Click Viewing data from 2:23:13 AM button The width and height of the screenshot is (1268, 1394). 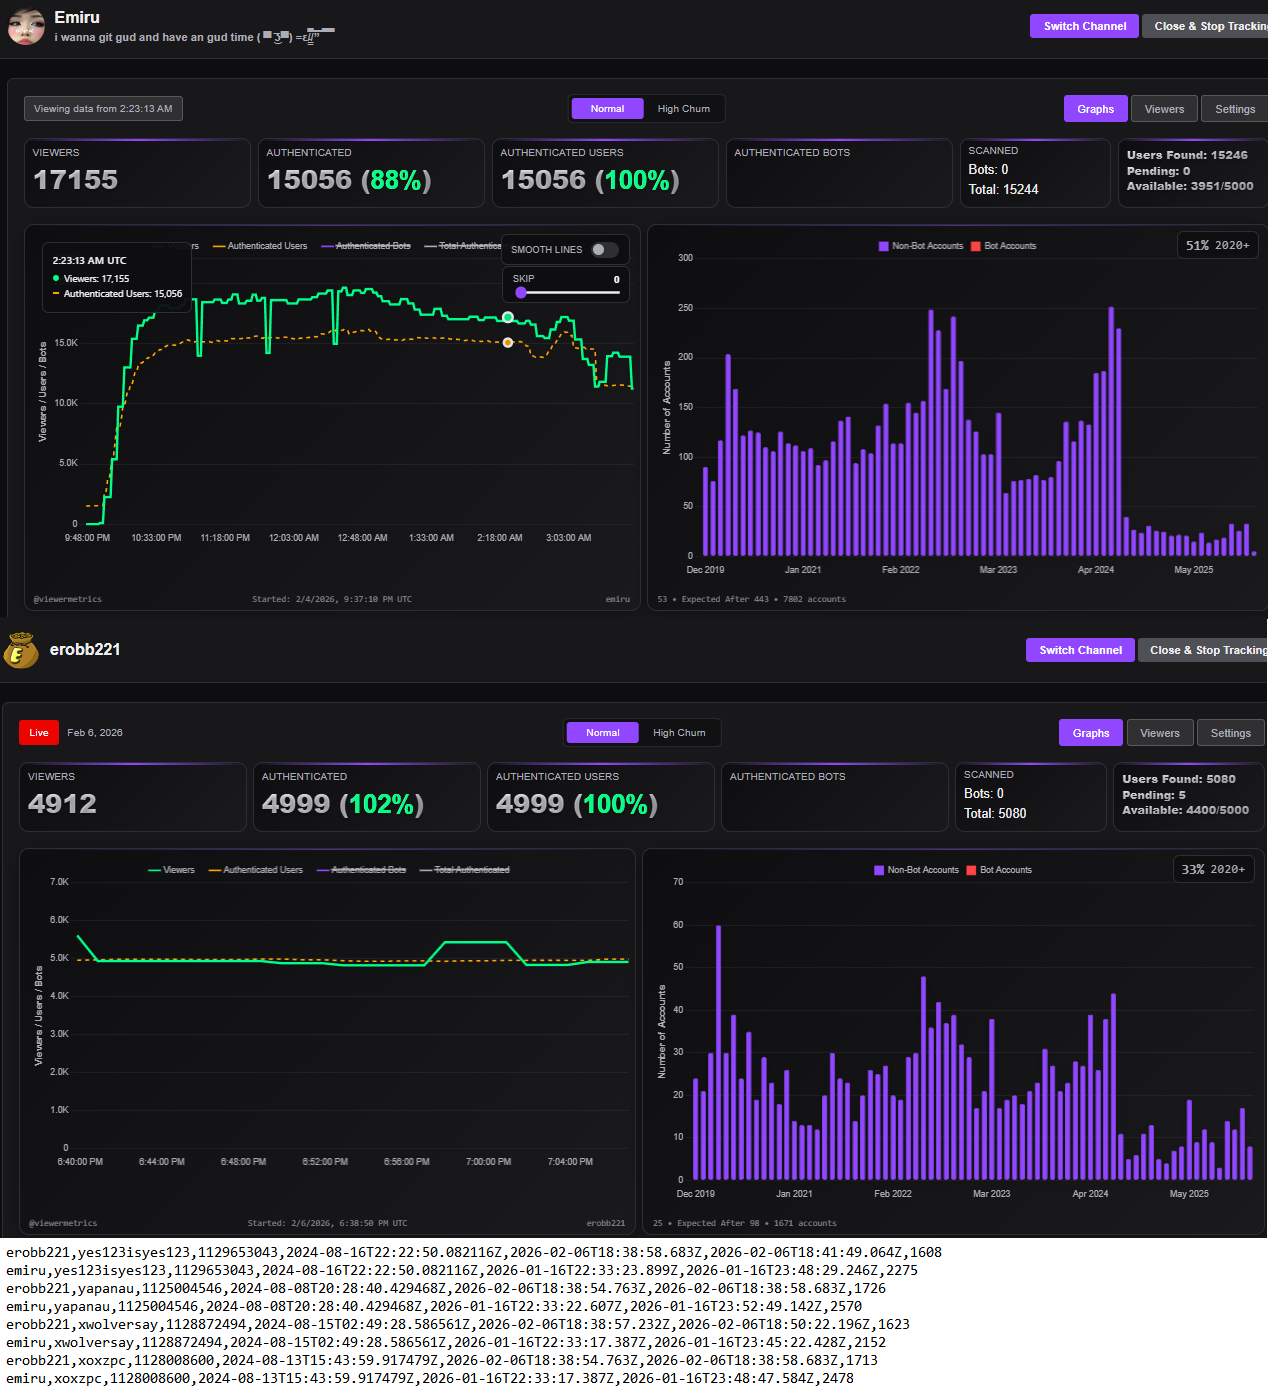coord(103,108)
